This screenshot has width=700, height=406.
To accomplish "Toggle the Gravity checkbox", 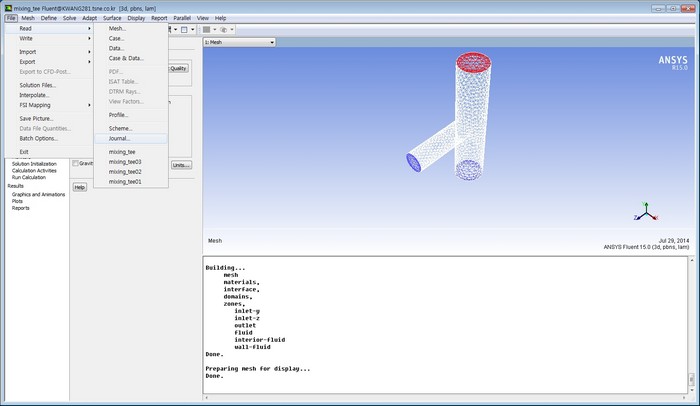I will tap(76, 163).
